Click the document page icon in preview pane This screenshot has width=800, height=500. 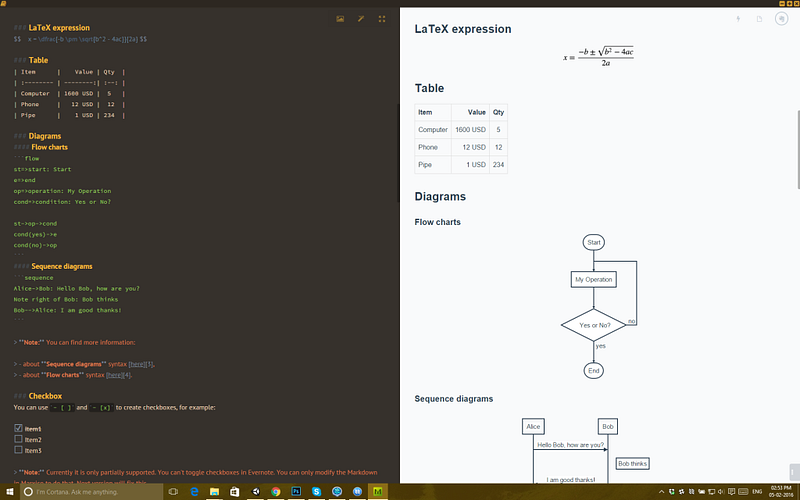point(759,19)
